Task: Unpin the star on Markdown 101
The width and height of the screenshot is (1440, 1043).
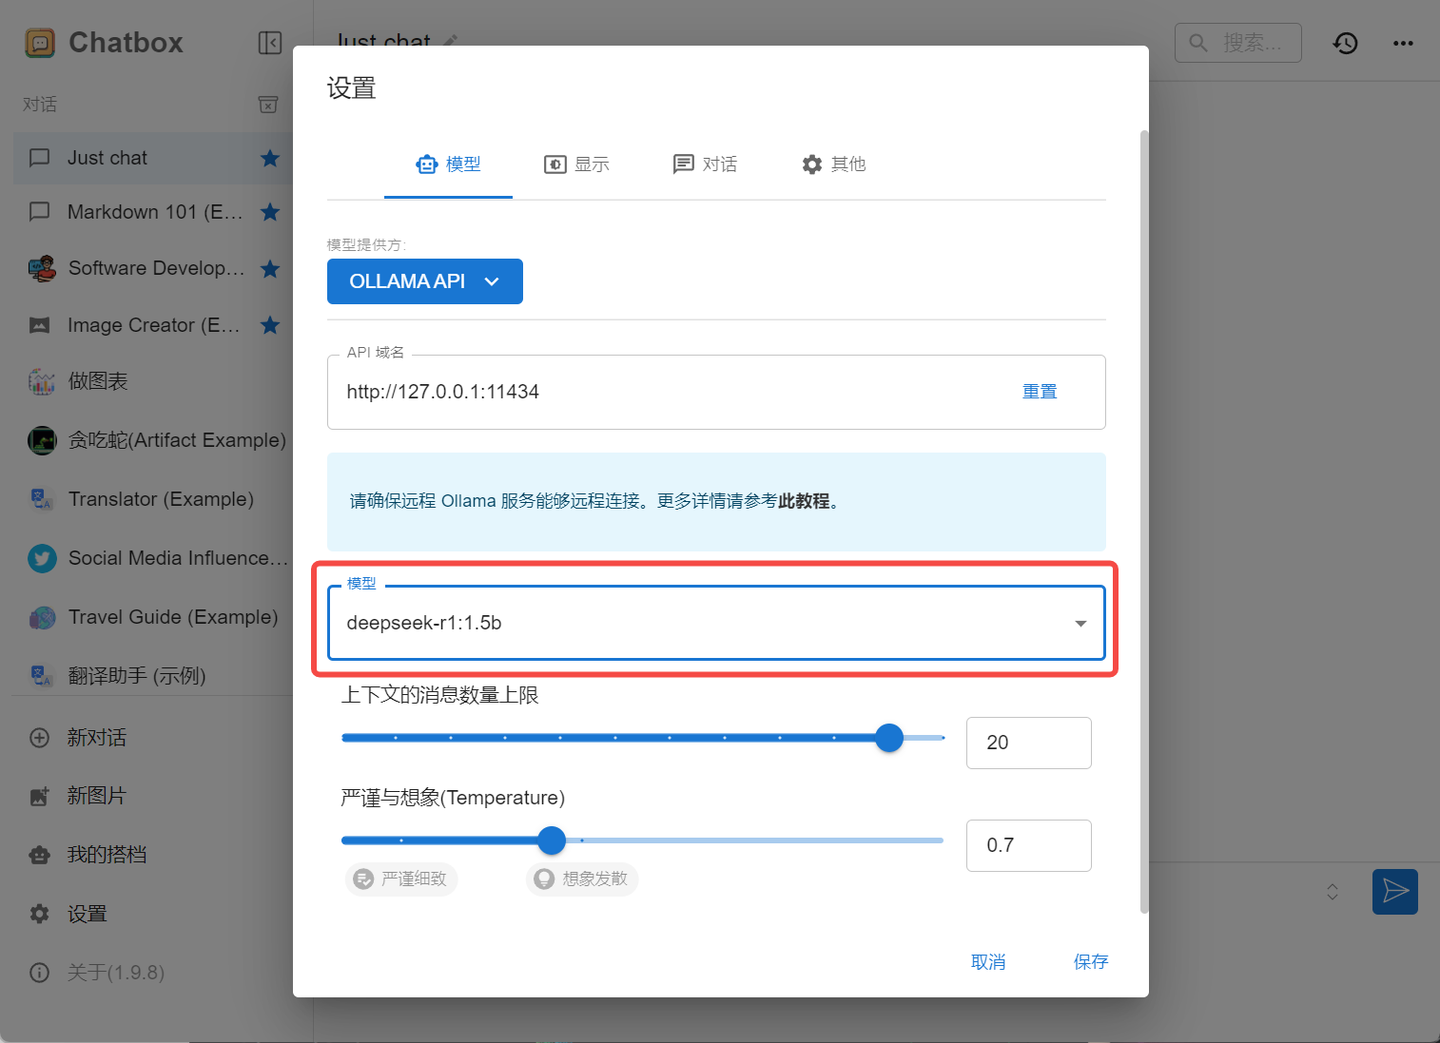Action: [x=270, y=211]
